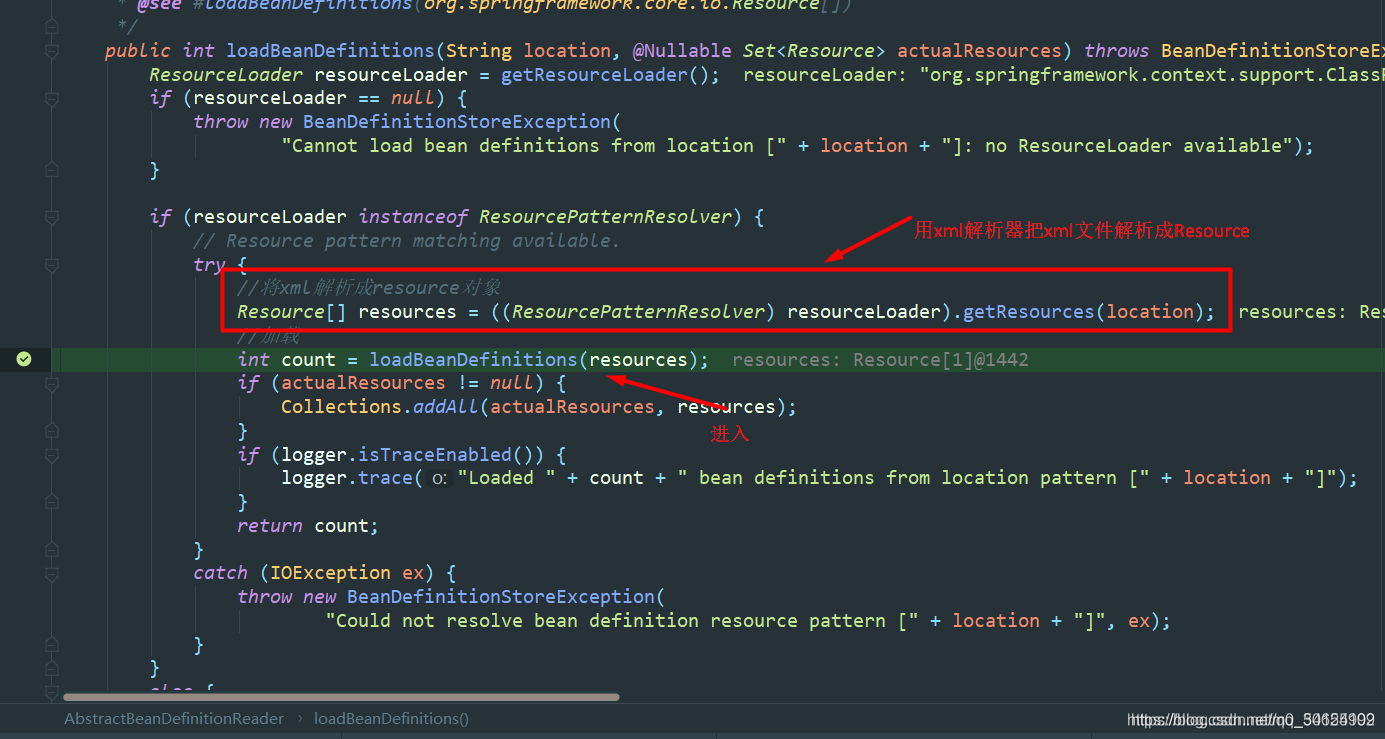The width and height of the screenshot is (1385, 739).
Task: Collapse fold marker beside 'if (resourceLoader instanceof ResourcePatternResolver)'
Action: 51,217
